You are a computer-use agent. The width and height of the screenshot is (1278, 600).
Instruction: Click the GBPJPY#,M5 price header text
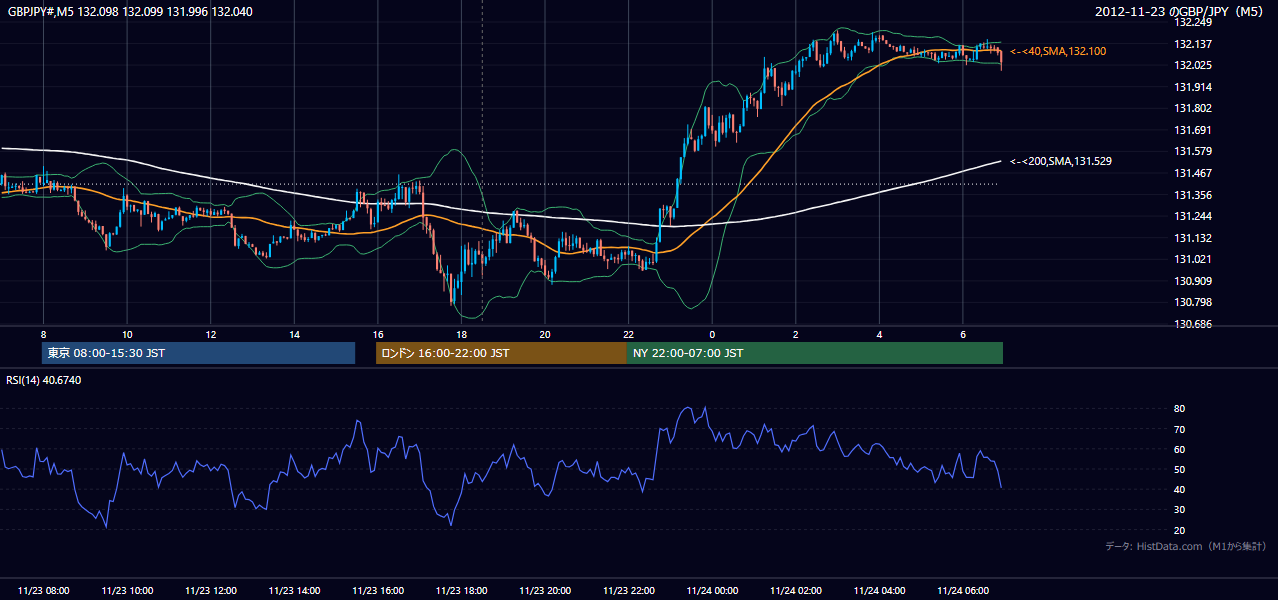(130, 12)
